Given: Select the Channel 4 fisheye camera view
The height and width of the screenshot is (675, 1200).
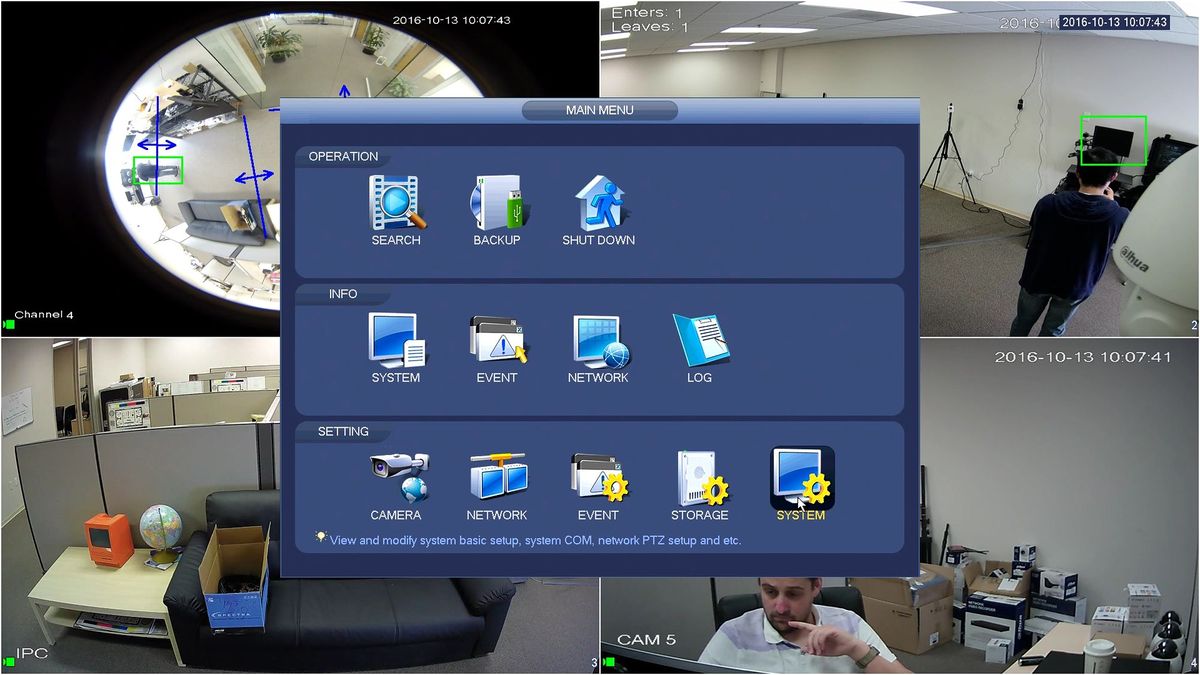Looking at the screenshot, I should (x=140, y=168).
